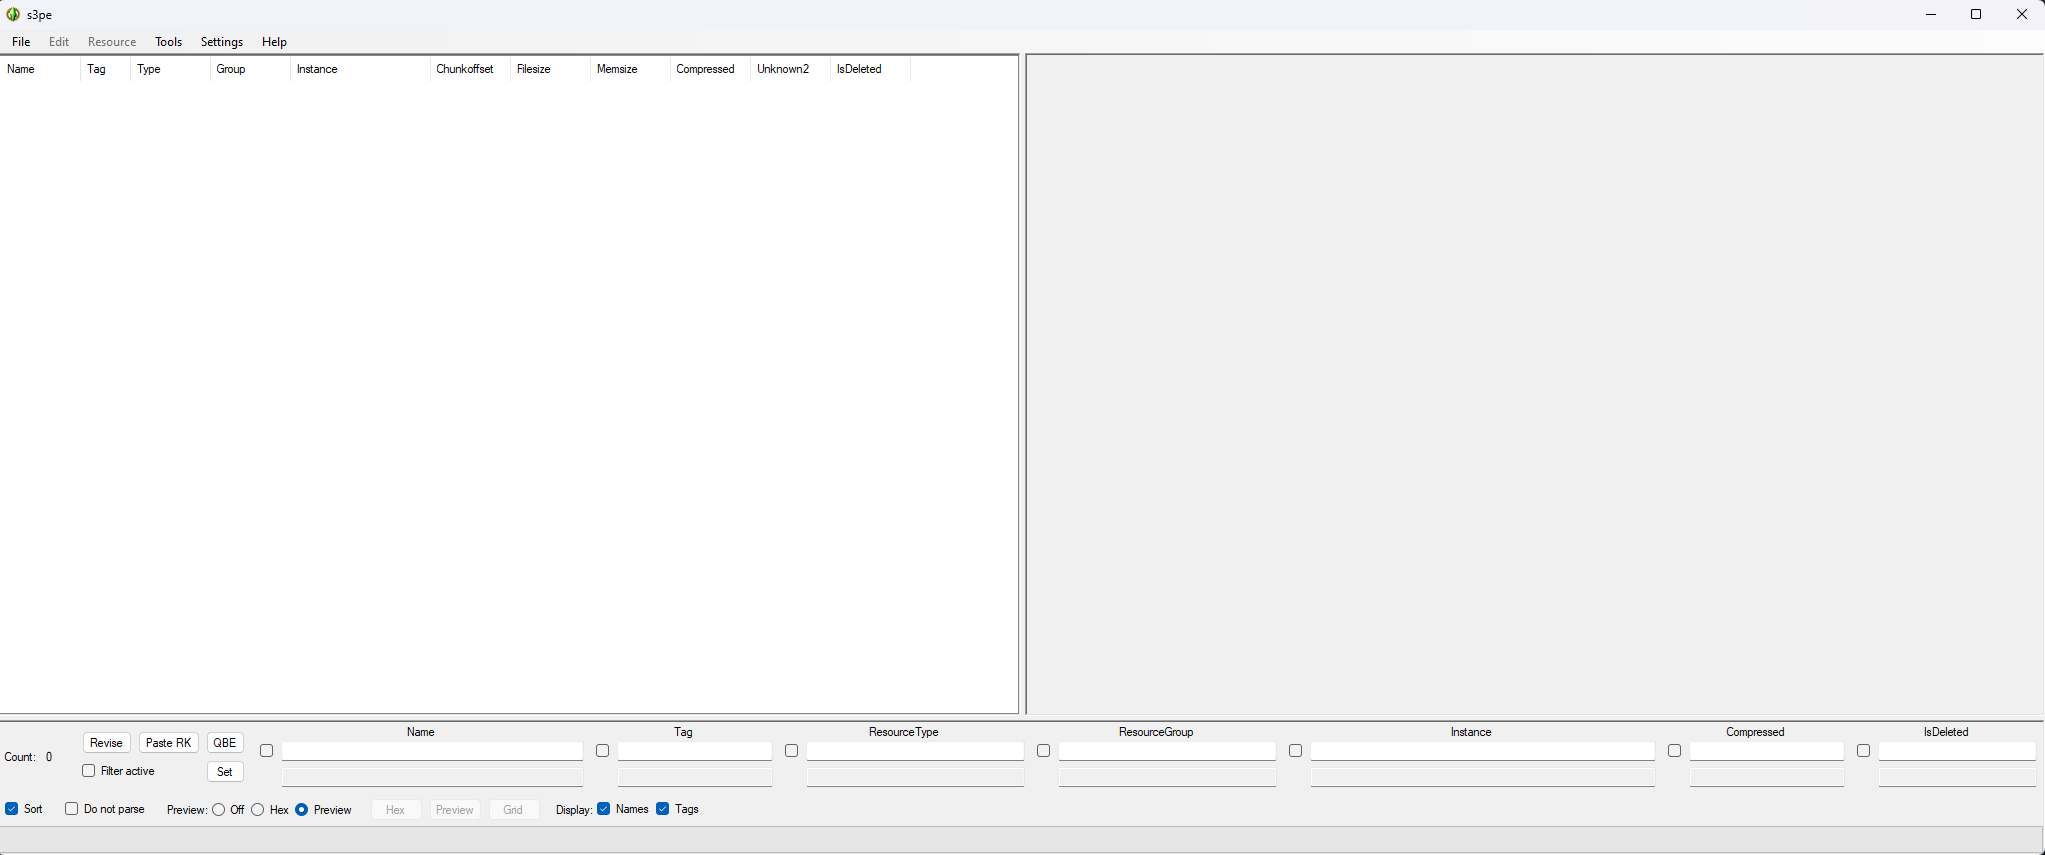2045x855 pixels.
Task: Open the Resource menu
Action: (x=112, y=42)
